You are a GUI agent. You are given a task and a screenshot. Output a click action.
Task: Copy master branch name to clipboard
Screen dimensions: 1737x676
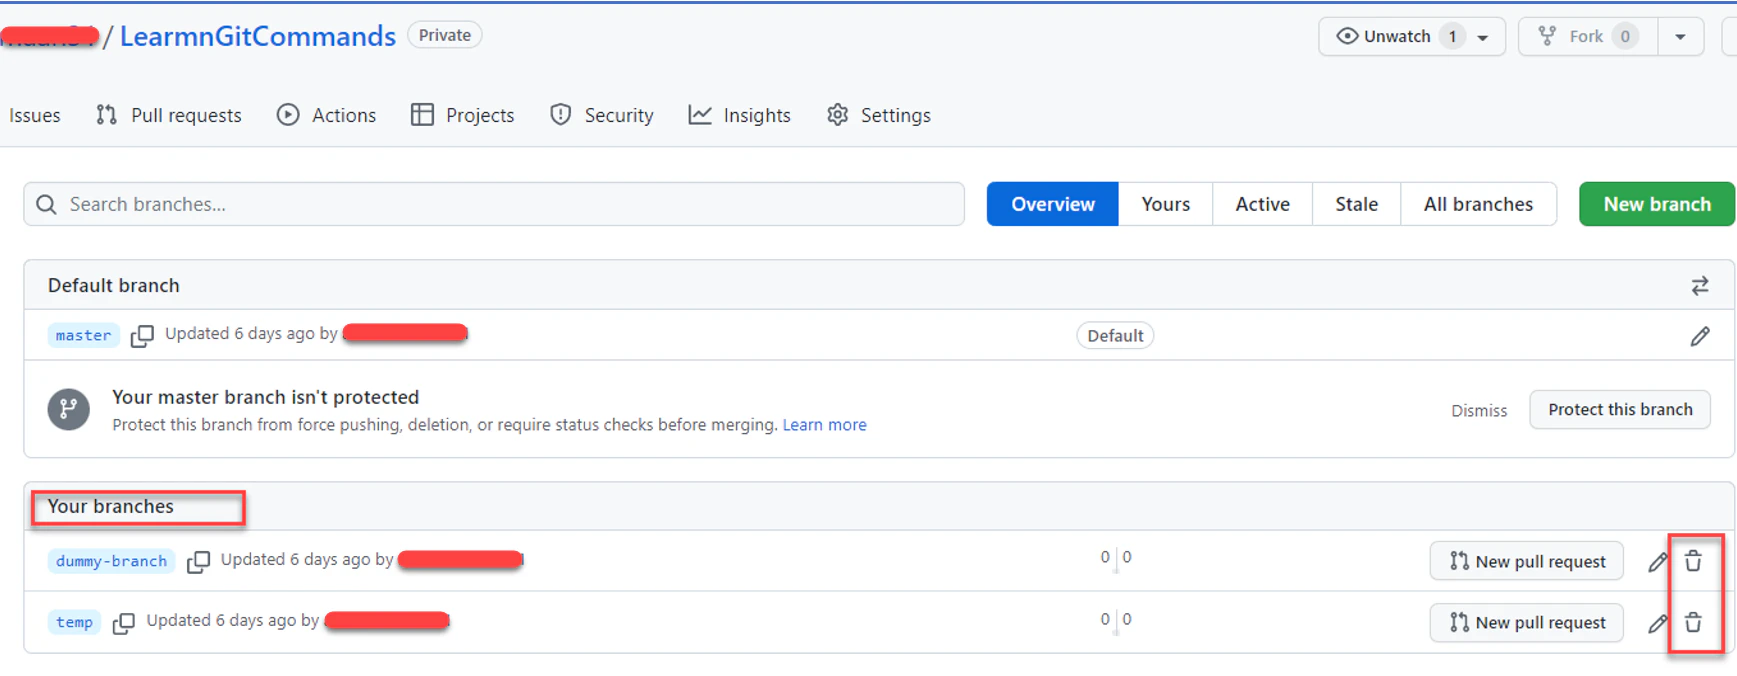(x=142, y=336)
